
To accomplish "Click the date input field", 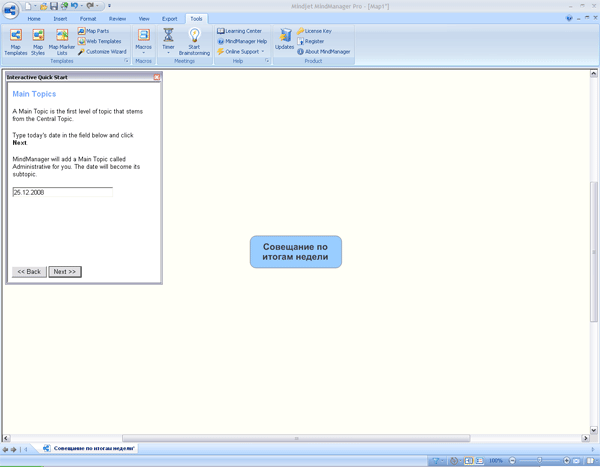I will click(63, 192).
